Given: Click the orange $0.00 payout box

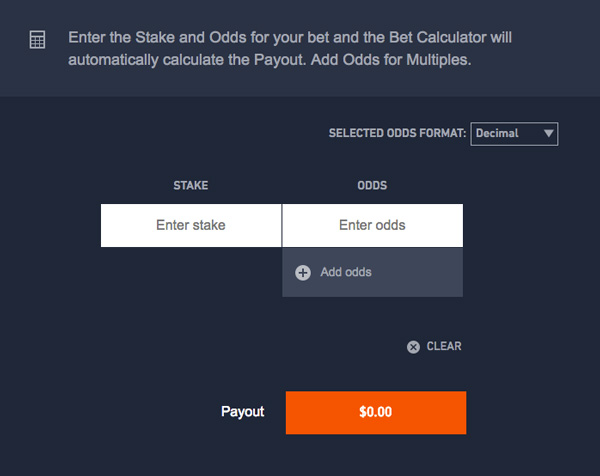Looking at the screenshot, I should (x=376, y=412).
